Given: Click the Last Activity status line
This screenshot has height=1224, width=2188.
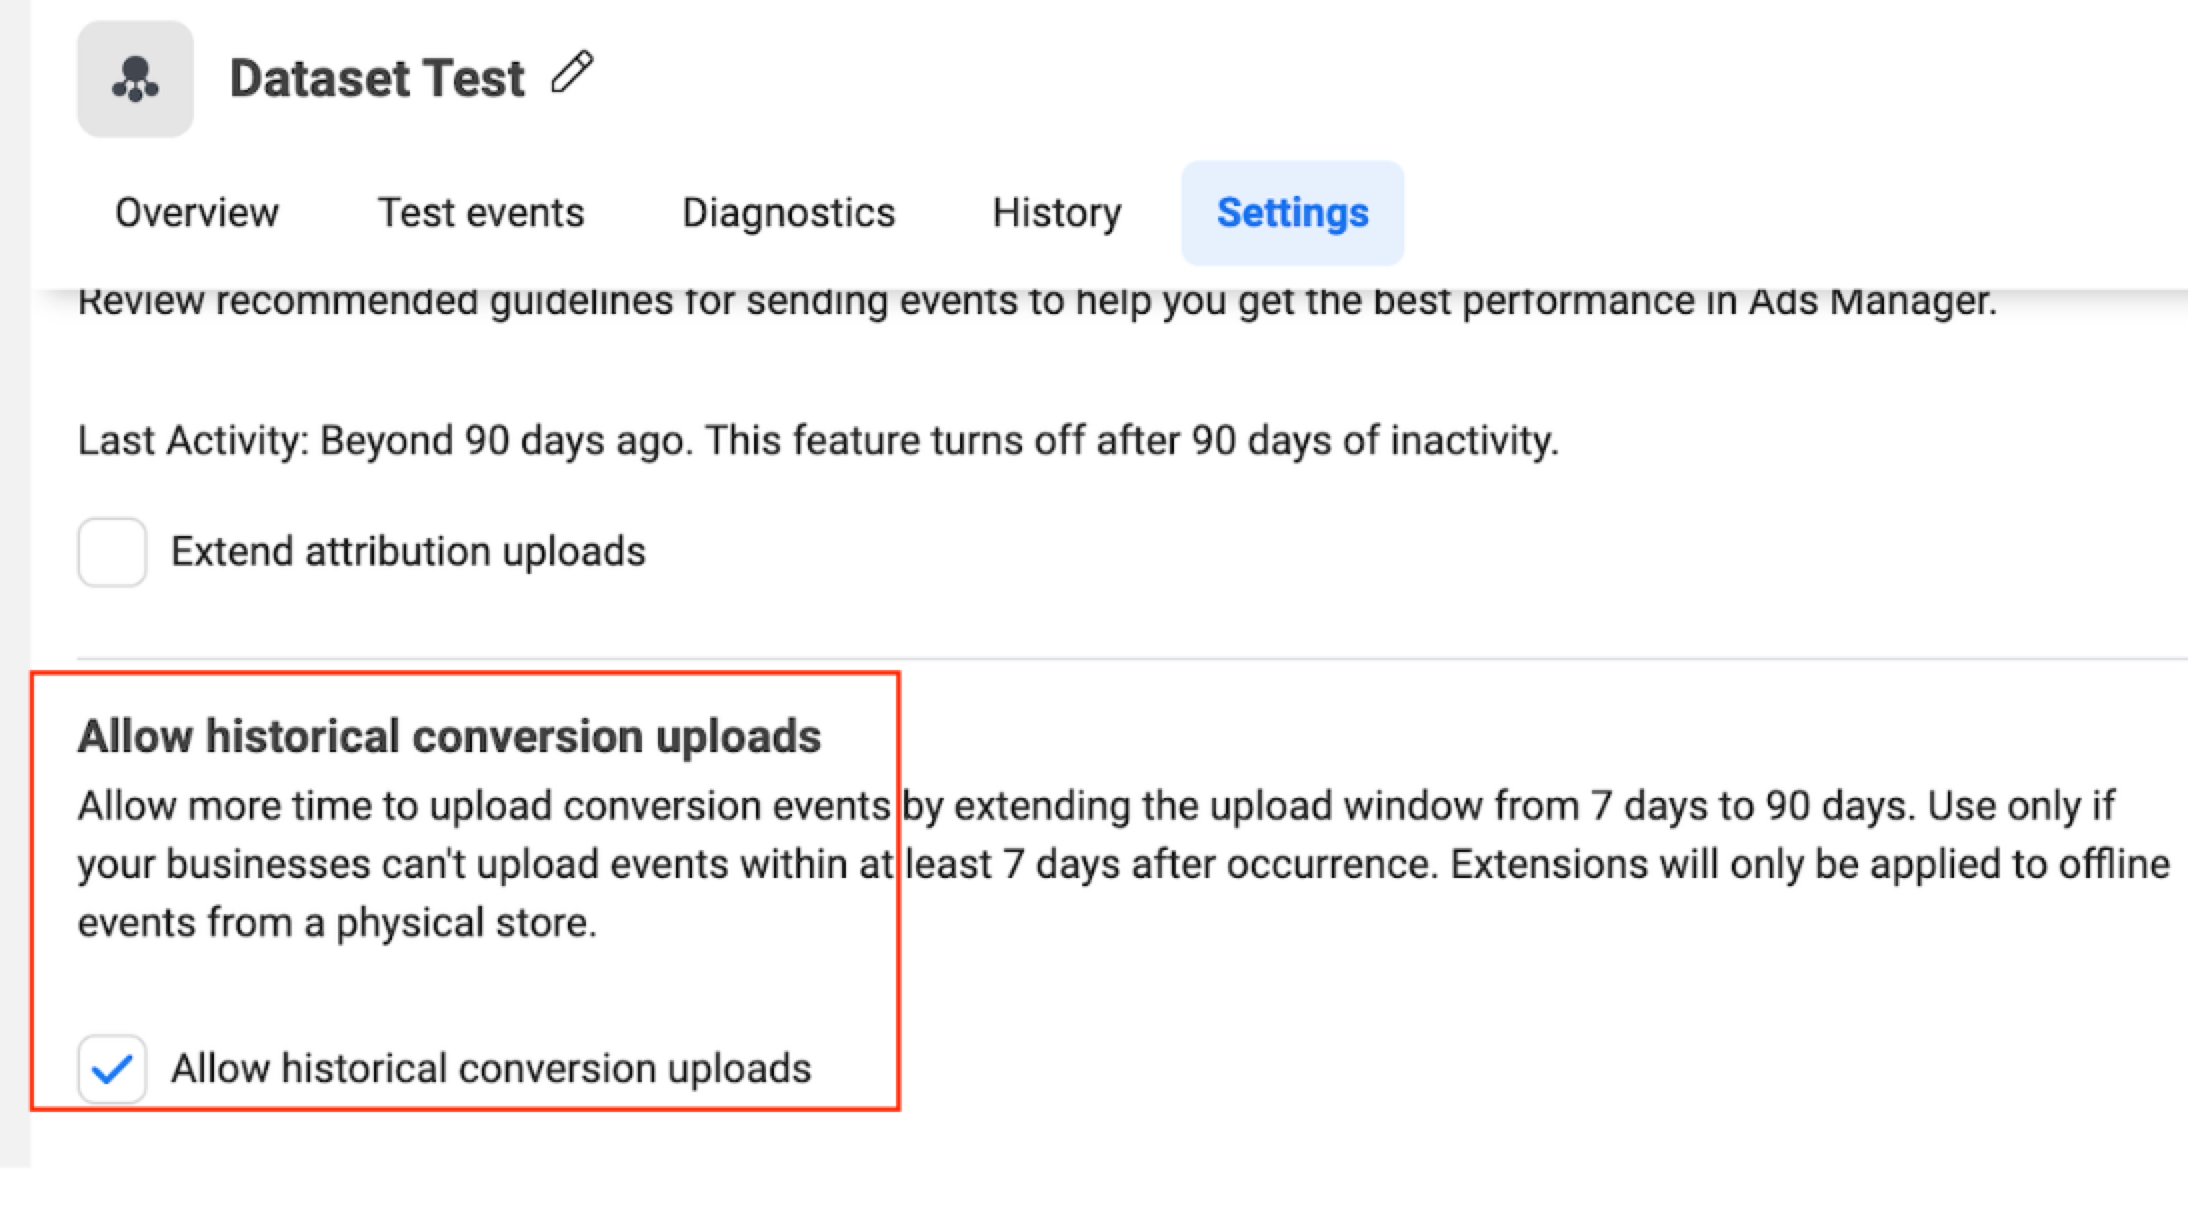Looking at the screenshot, I should point(818,441).
